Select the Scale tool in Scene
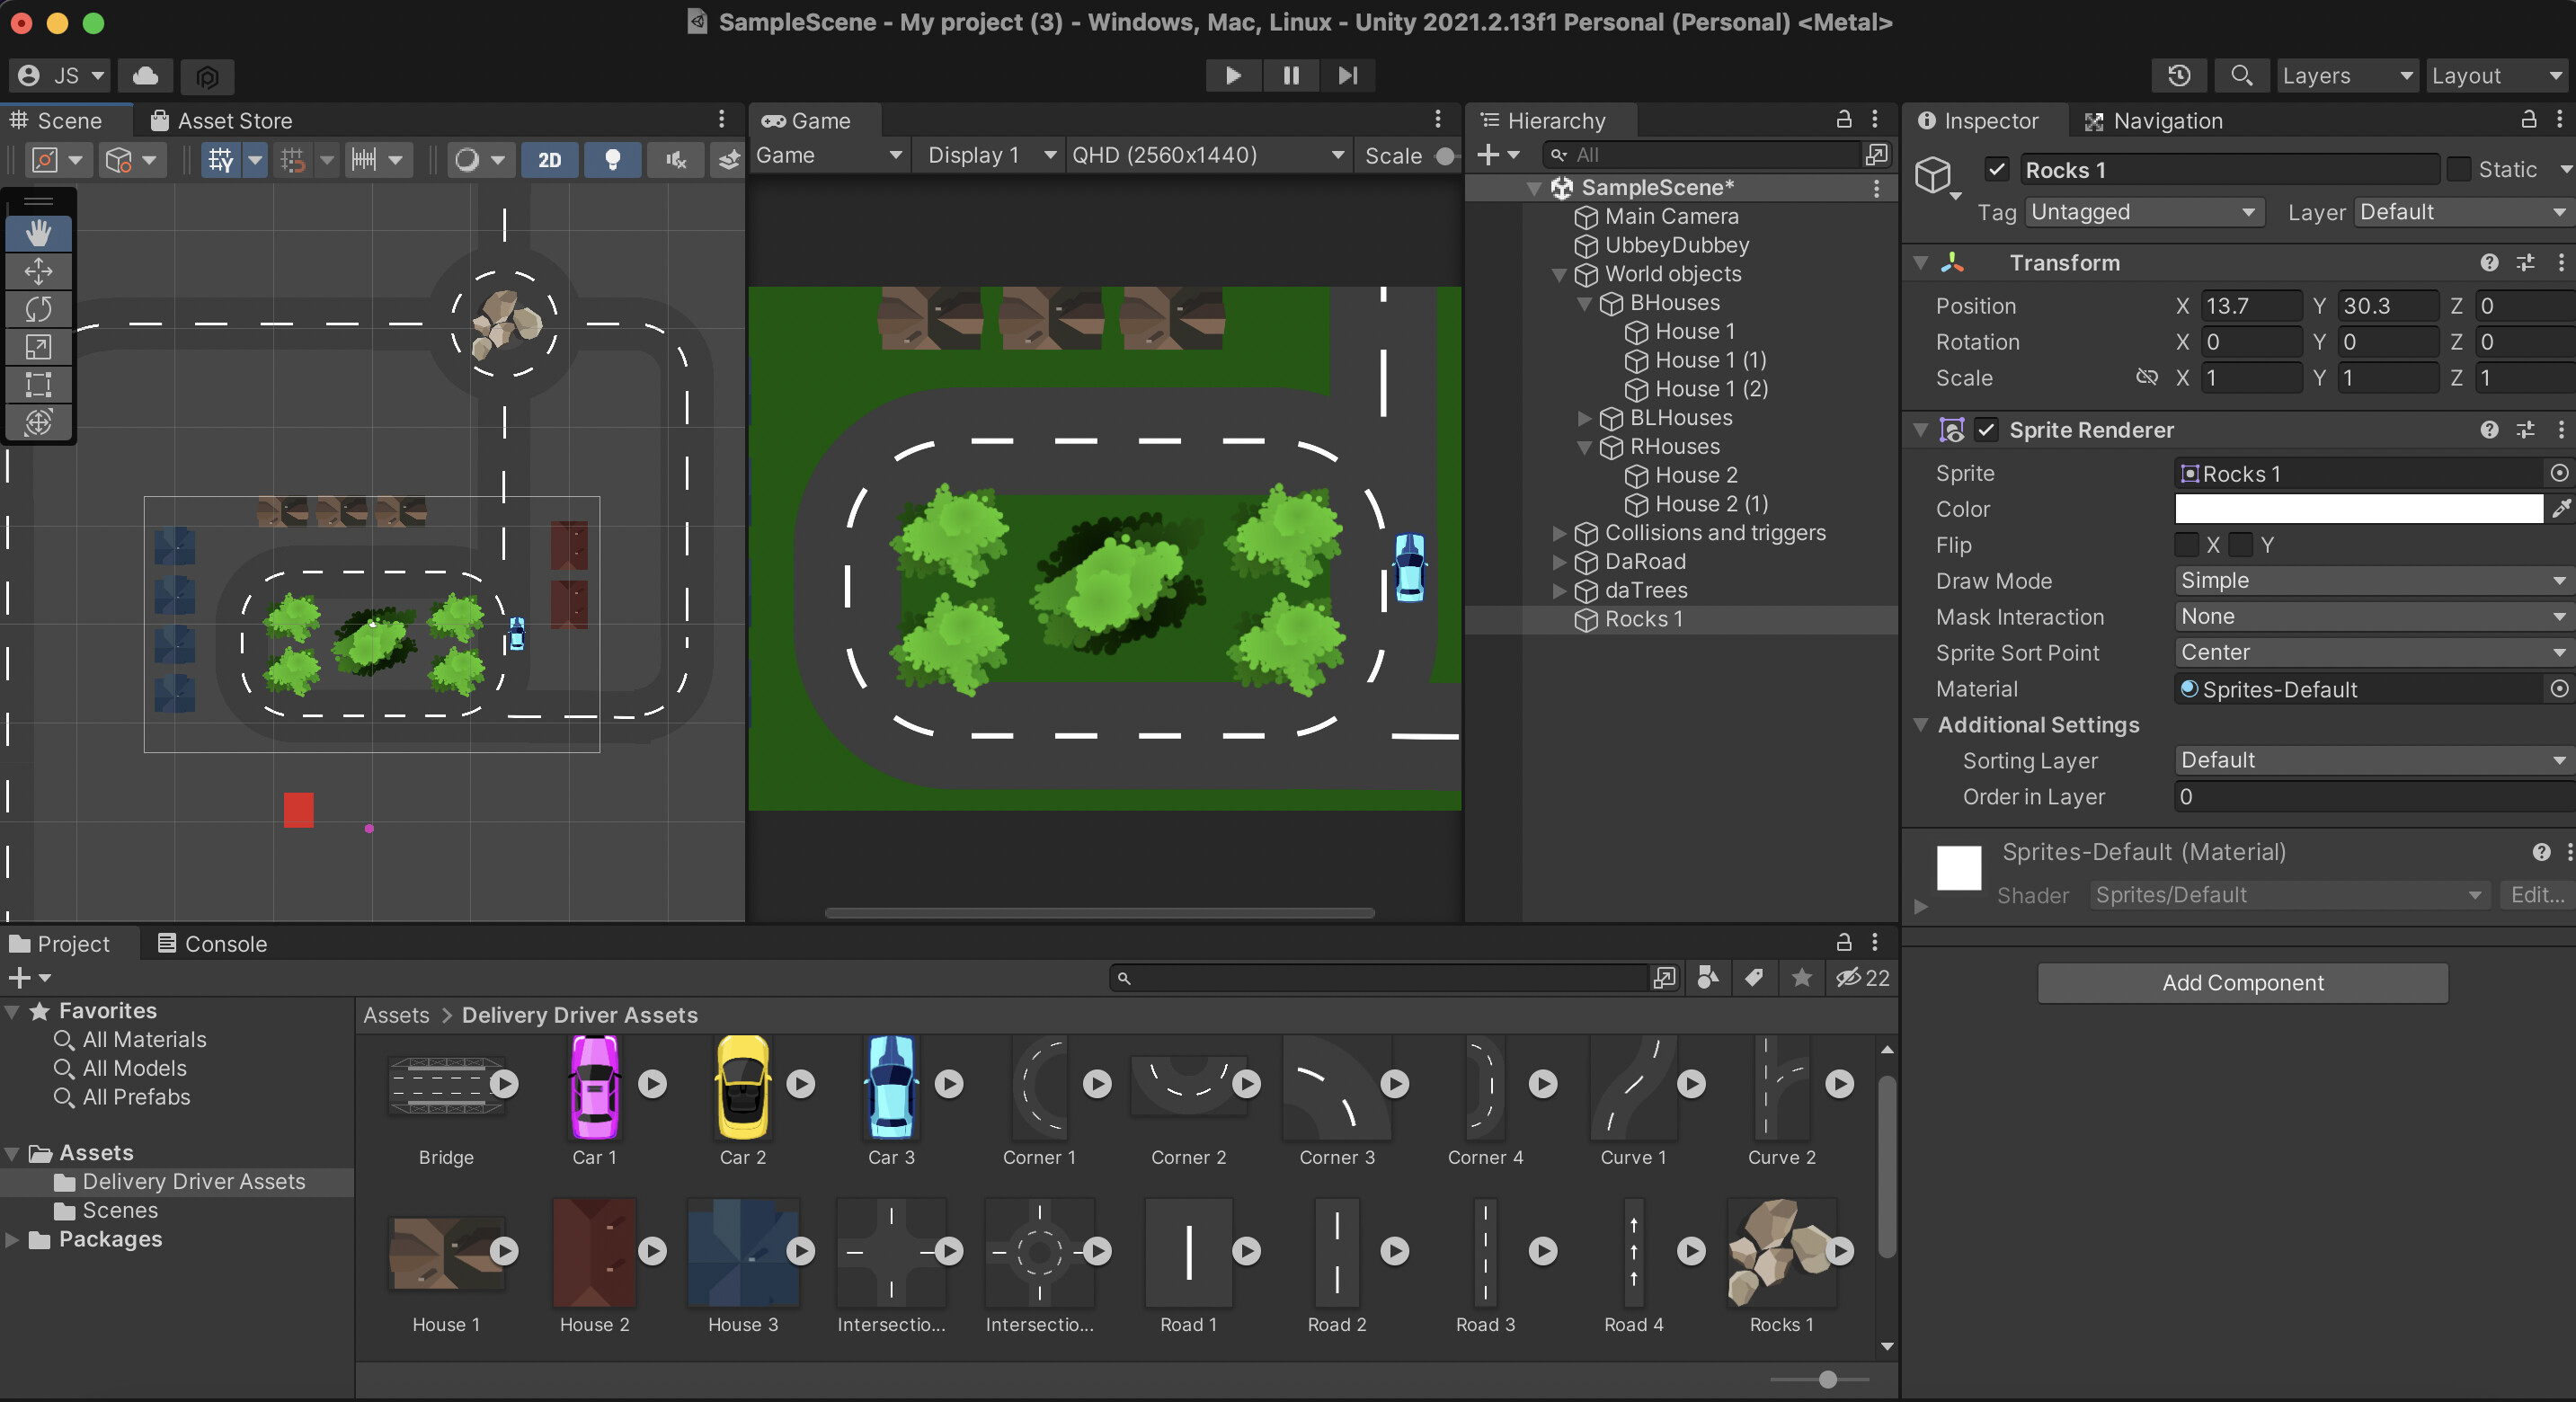Screen dimensions: 2576x1402 coord(38,347)
